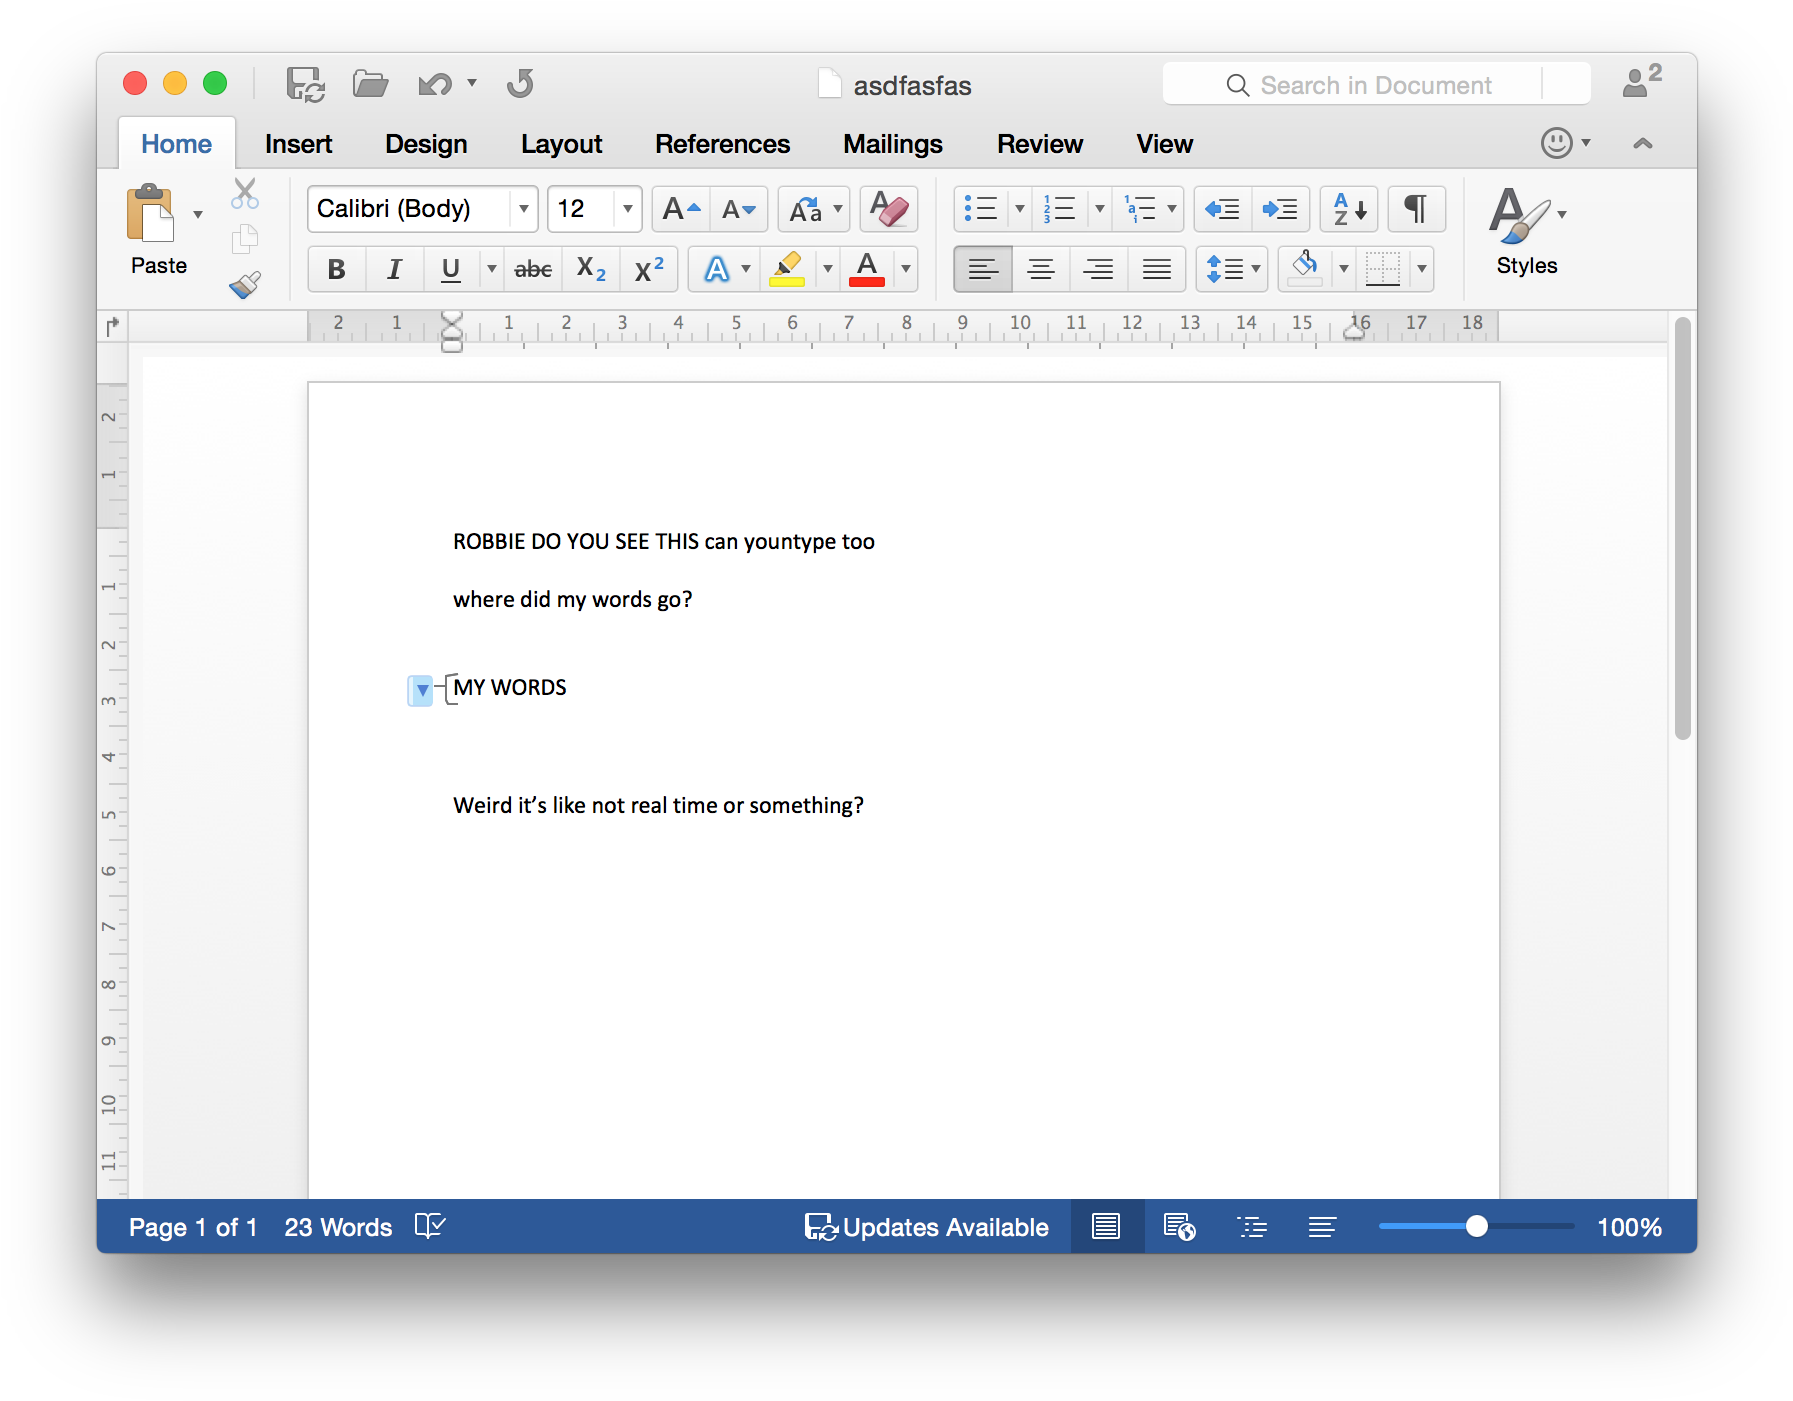This screenshot has width=1793, height=1401.
Task: Open the spelling and grammar check icon
Action: [430, 1226]
